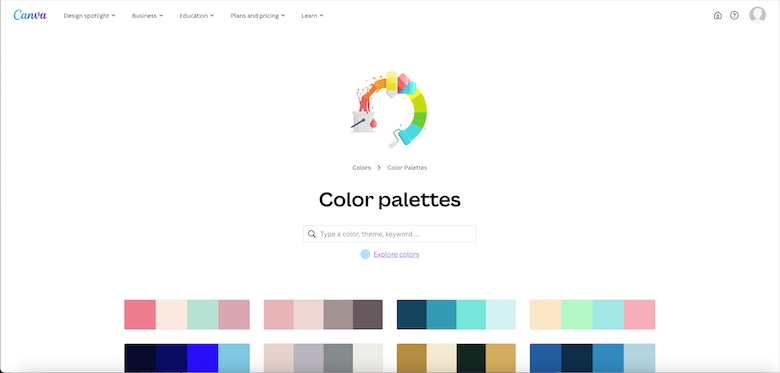Expand the Plans and pricing menu

258,15
